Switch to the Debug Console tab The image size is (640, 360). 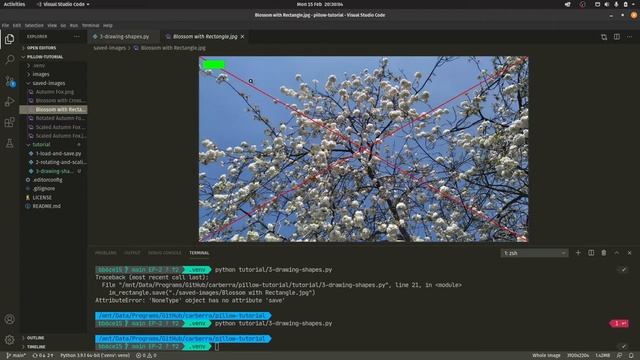tap(164, 253)
